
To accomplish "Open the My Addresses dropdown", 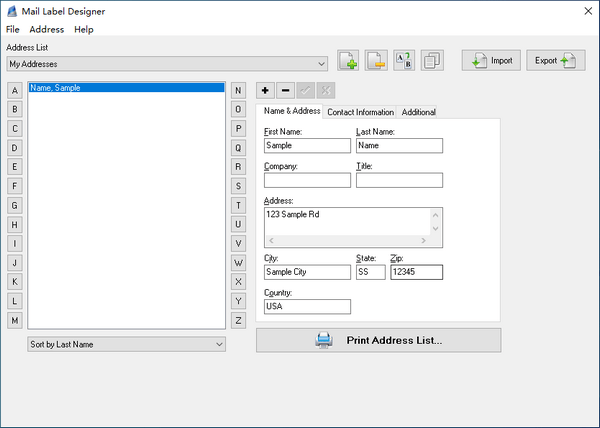I will (x=166, y=64).
